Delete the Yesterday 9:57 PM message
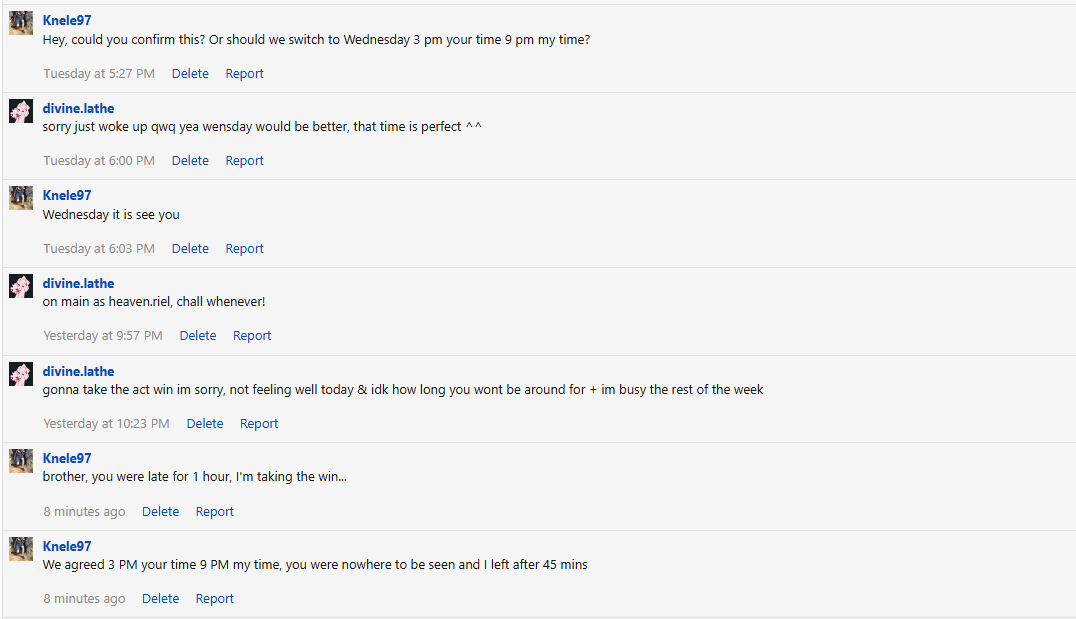Viewport: 1076px width, 619px height. [x=197, y=335]
